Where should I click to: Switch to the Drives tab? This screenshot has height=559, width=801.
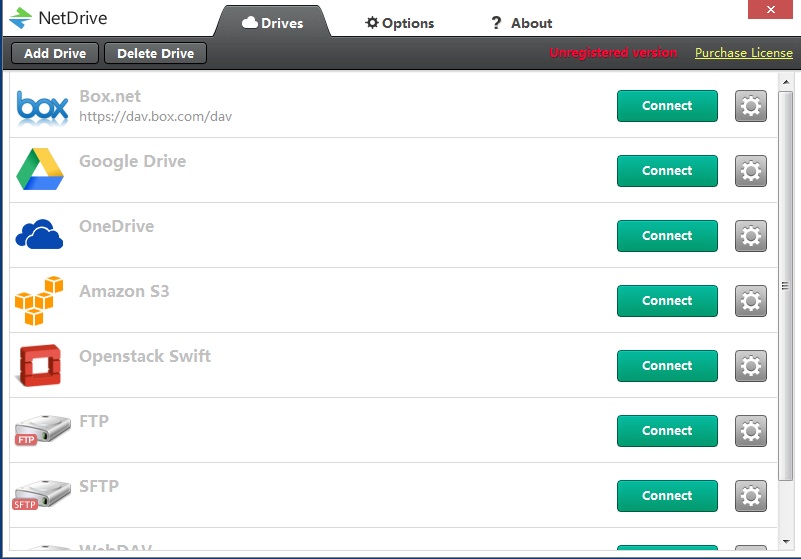pyautogui.click(x=272, y=23)
